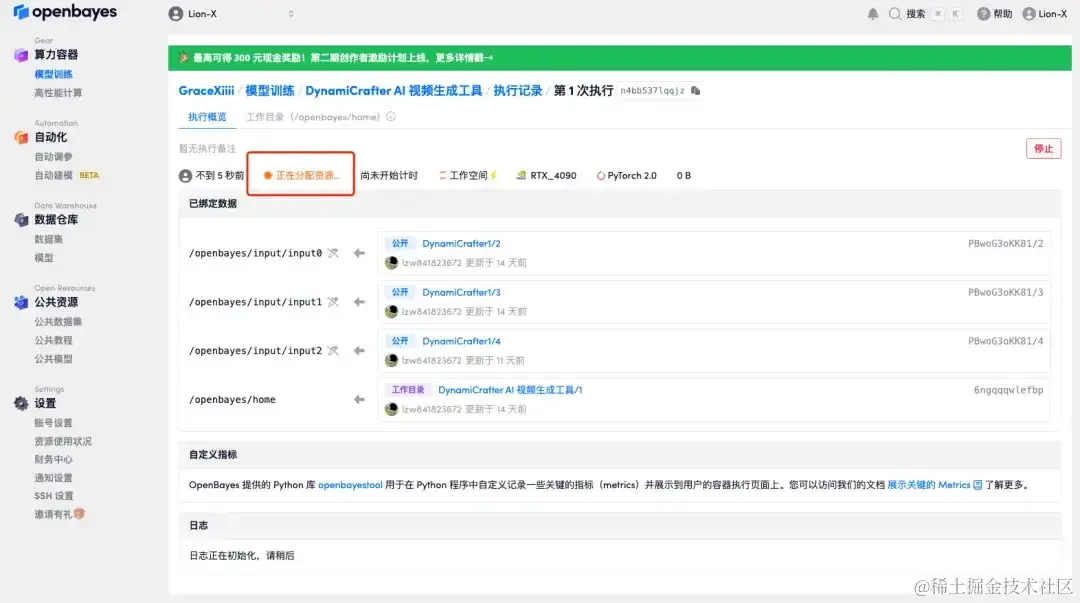Viewport: 1080px width, 603px height.
Task: Open 模型 under 数据仓库
Action: click(x=43, y=258)
